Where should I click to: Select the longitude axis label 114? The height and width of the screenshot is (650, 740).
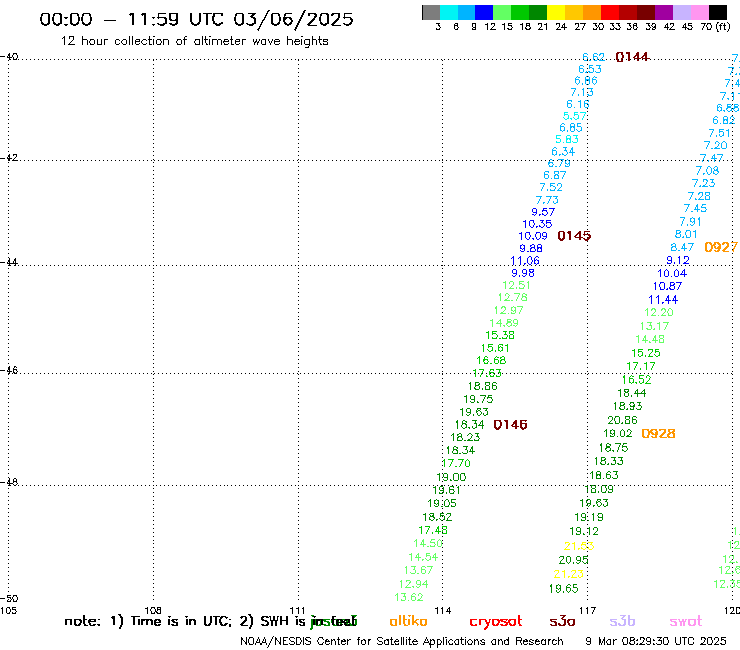(443, 610)
